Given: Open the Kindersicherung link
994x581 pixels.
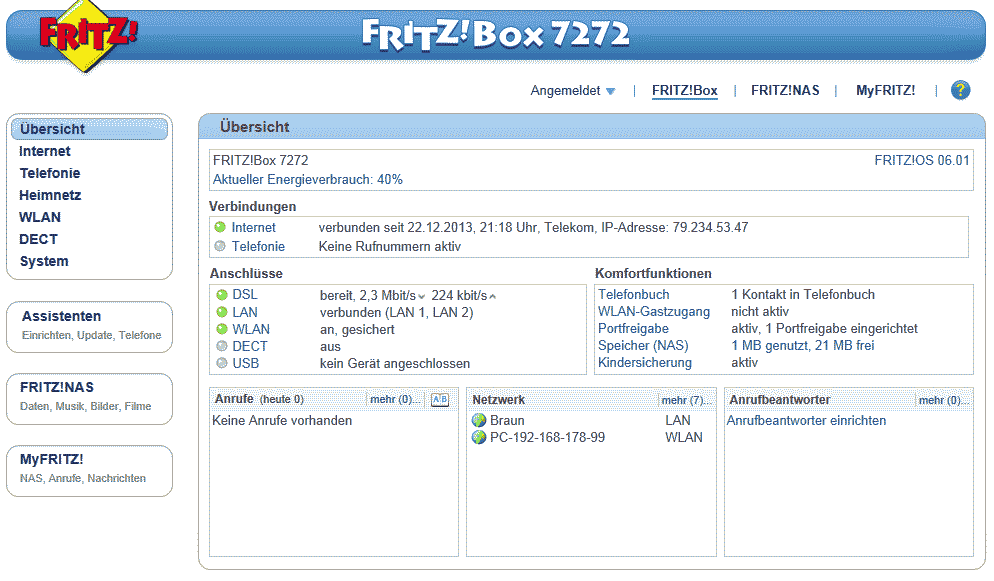Looking at the screenshot, I should pyautogui.click(x=645, y=363).
